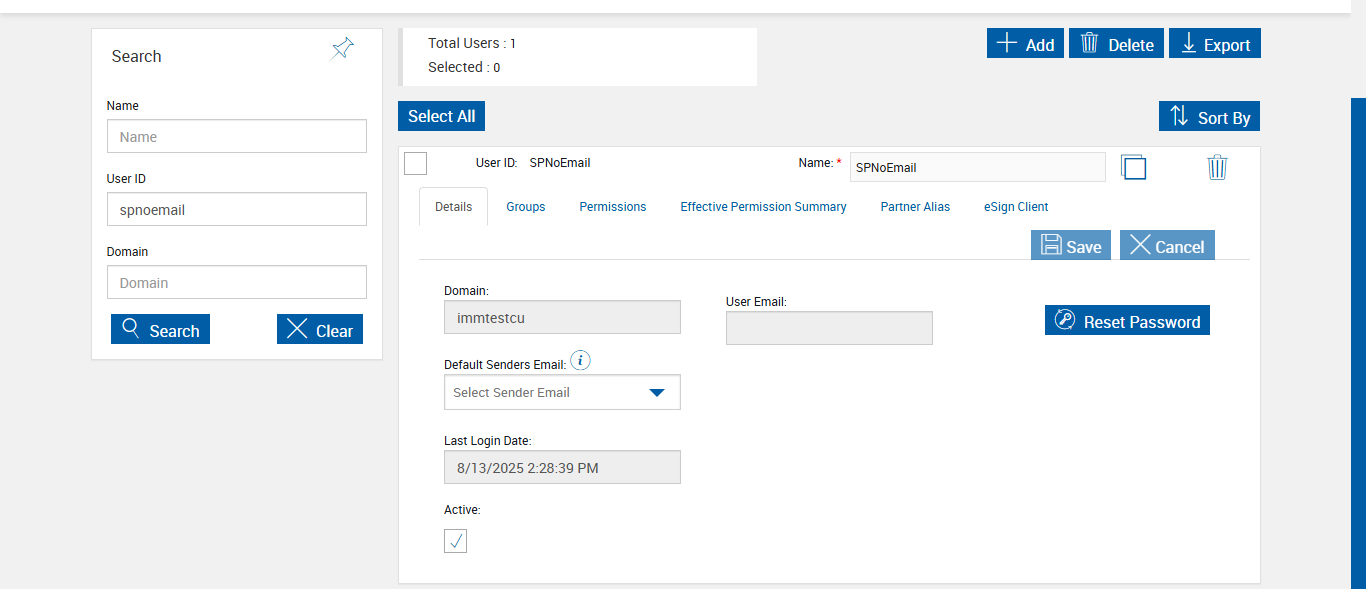The width and height of the screenshot is (1366, 589).
Task: Open the Select Sender Email dropdown
Action: coord(562,392)
